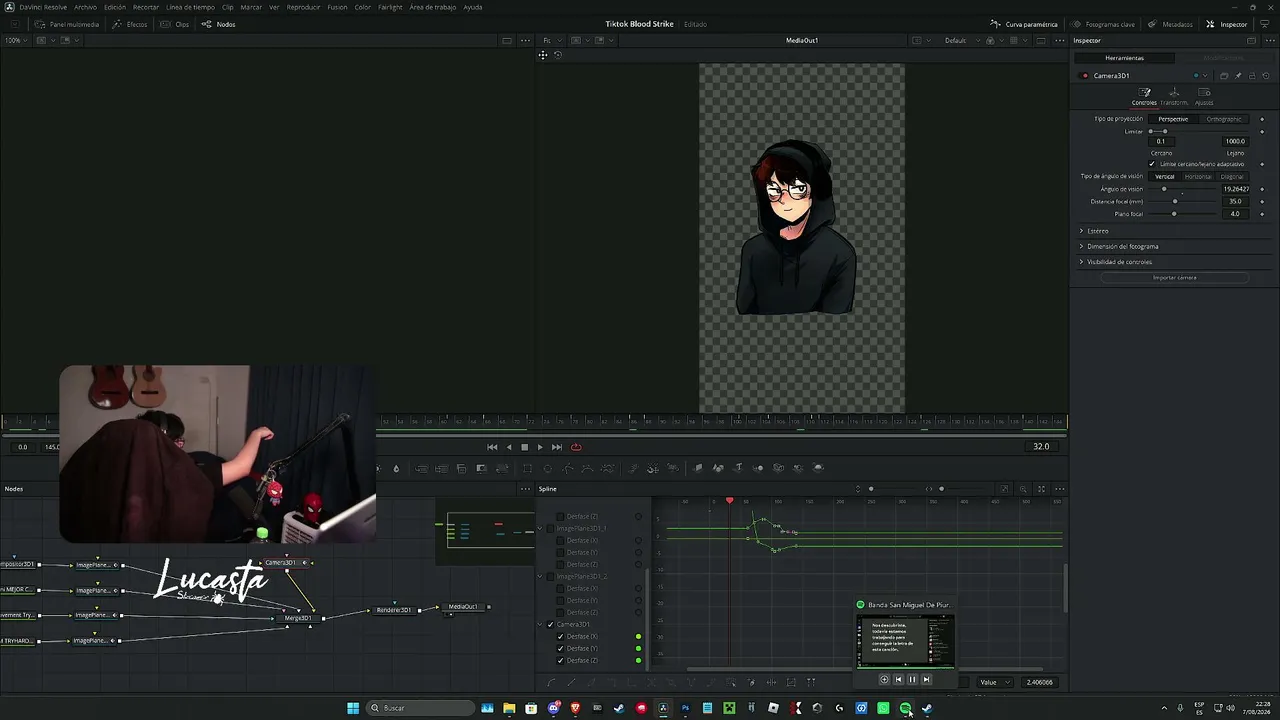Pause the song in the Spotify popup
This screenshot has width=1280, height=720.
click(x=912, y=680)
